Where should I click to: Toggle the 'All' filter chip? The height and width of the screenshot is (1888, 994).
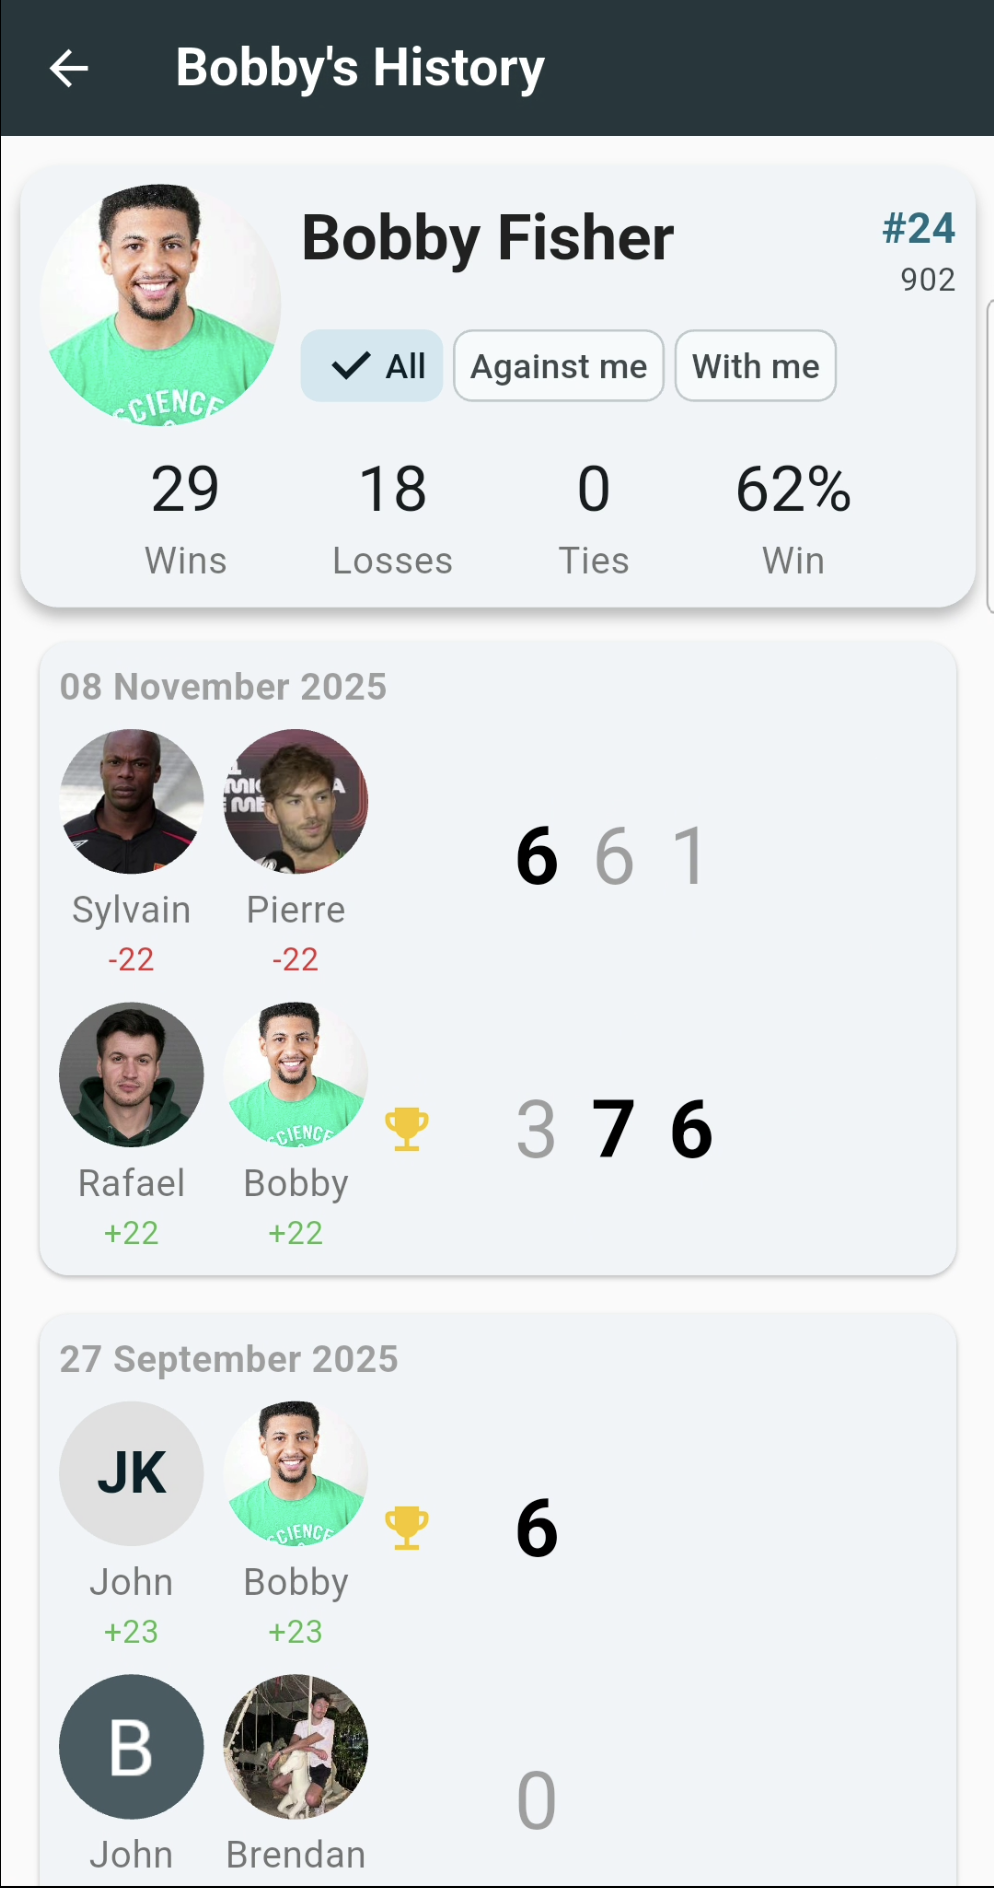tap(371, 366)
